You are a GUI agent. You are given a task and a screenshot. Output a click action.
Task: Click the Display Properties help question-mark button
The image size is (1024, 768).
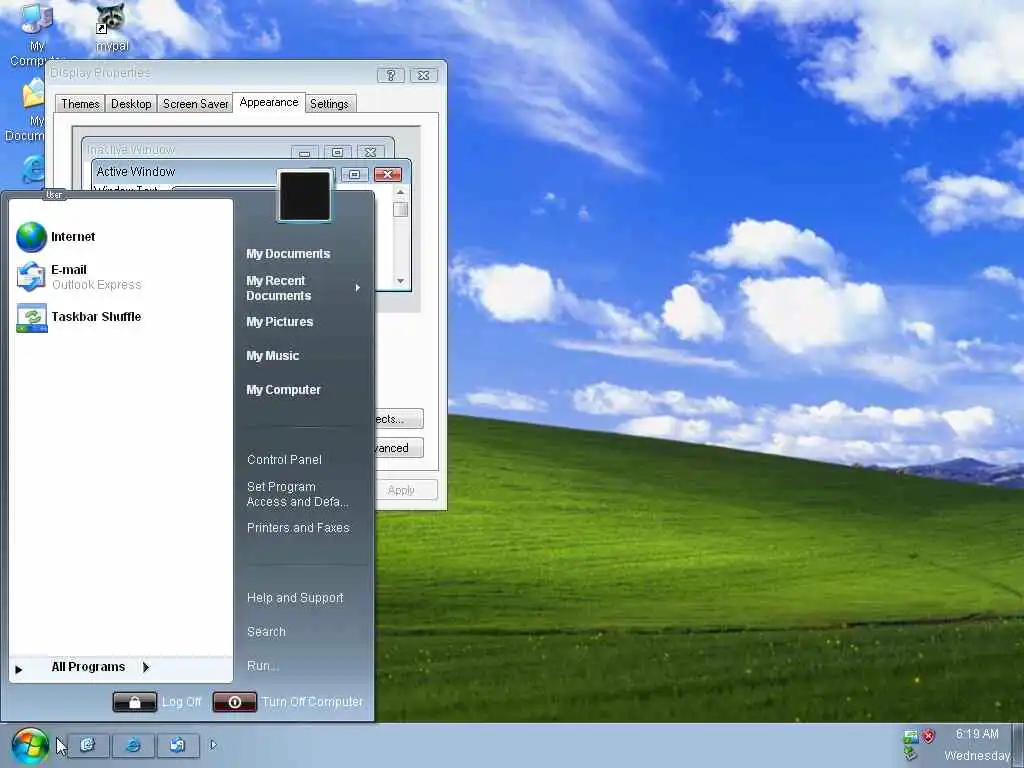point(391,75)
